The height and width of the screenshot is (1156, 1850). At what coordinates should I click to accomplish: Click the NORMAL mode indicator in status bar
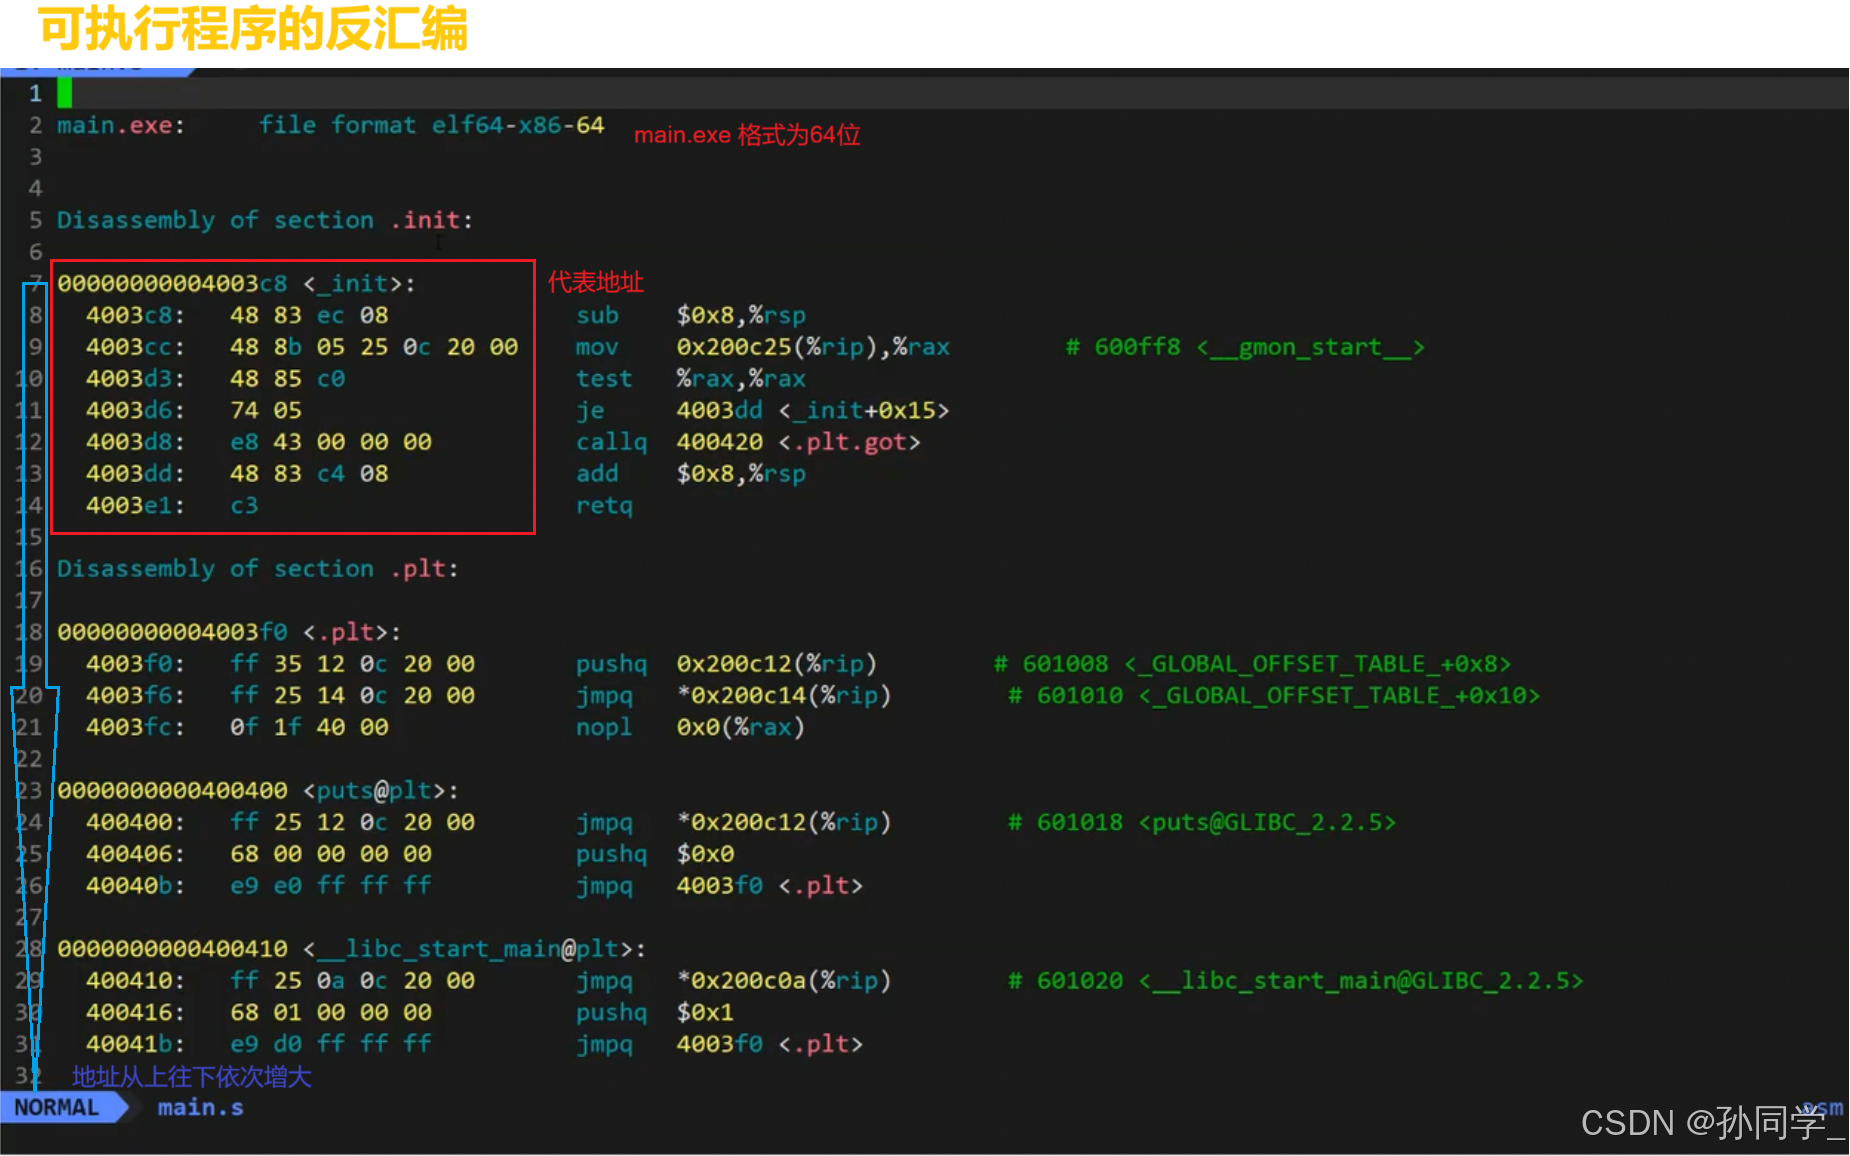[x=57, y=1107]
